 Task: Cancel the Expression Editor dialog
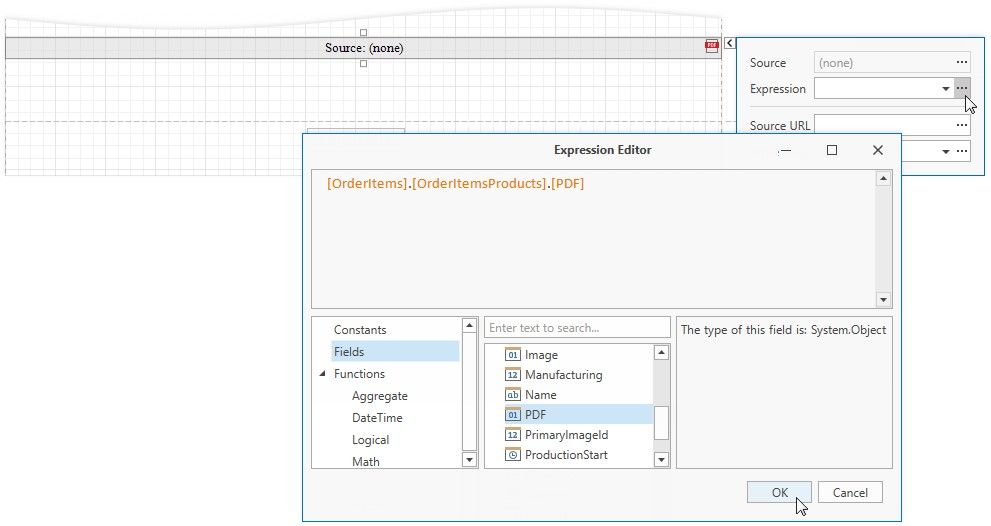[850, 492]
